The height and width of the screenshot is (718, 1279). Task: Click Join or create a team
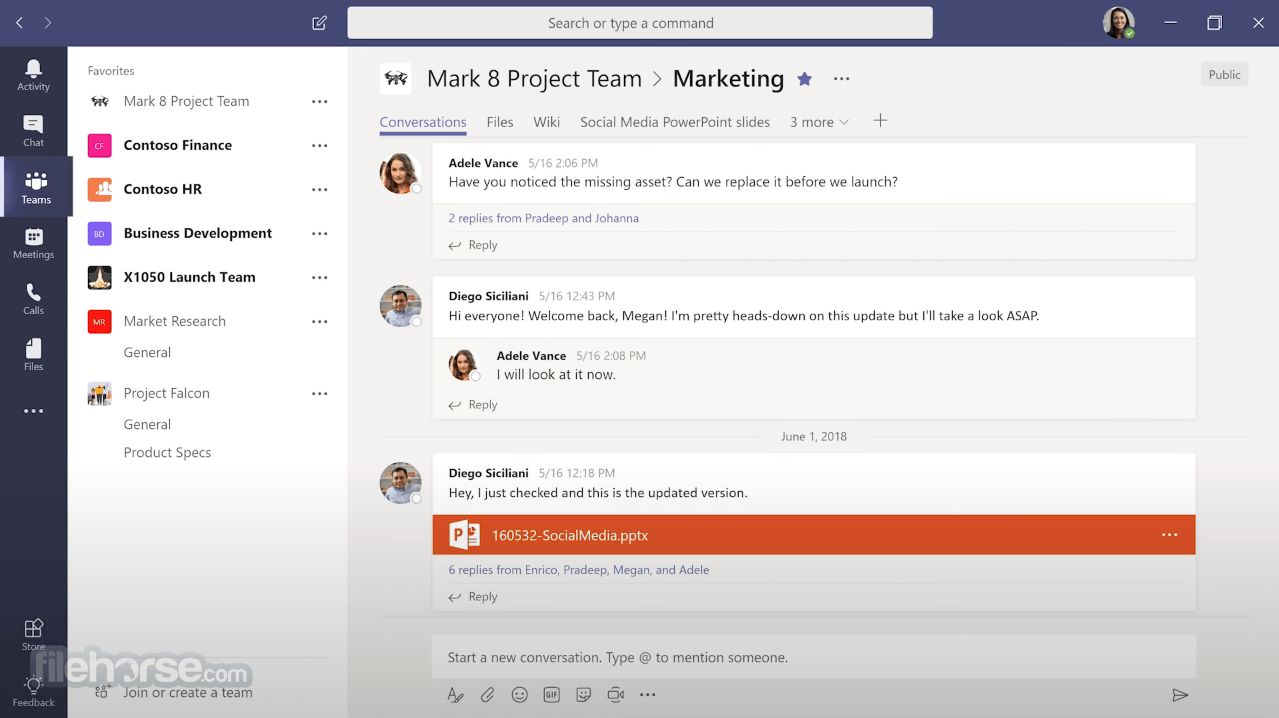click(x=188, y=692)
